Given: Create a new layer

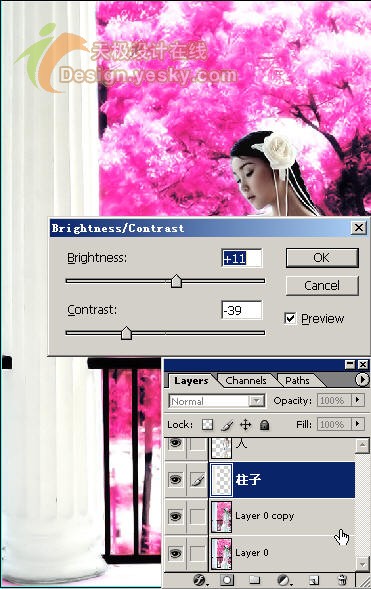Looking at the screenshot, I should click(314, 580).
